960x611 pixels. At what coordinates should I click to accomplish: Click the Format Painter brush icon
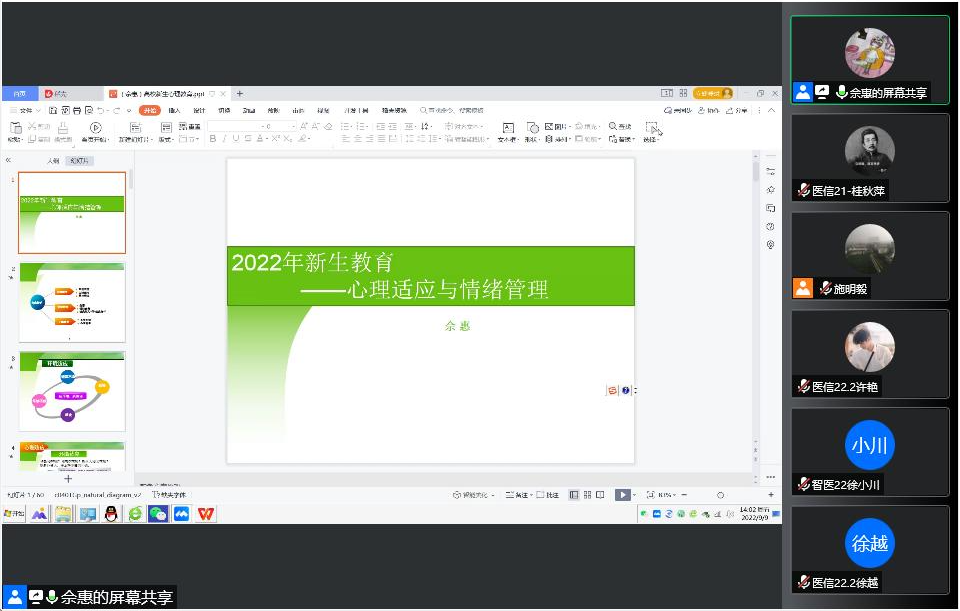[x=63, y=127]
